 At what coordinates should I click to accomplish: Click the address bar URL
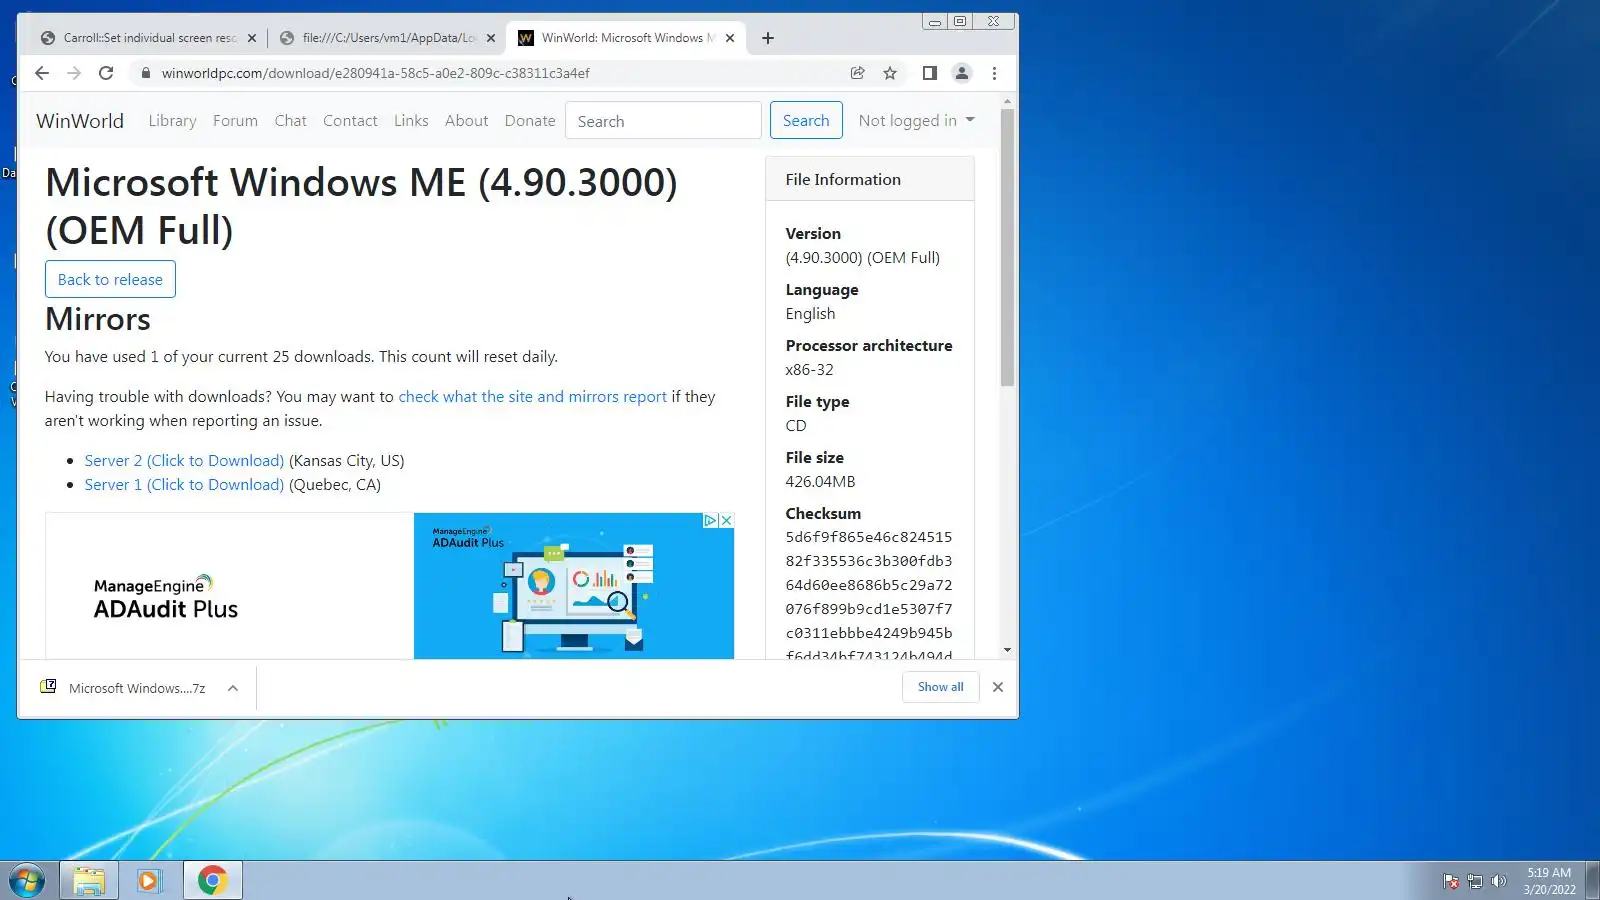(376, 73)
